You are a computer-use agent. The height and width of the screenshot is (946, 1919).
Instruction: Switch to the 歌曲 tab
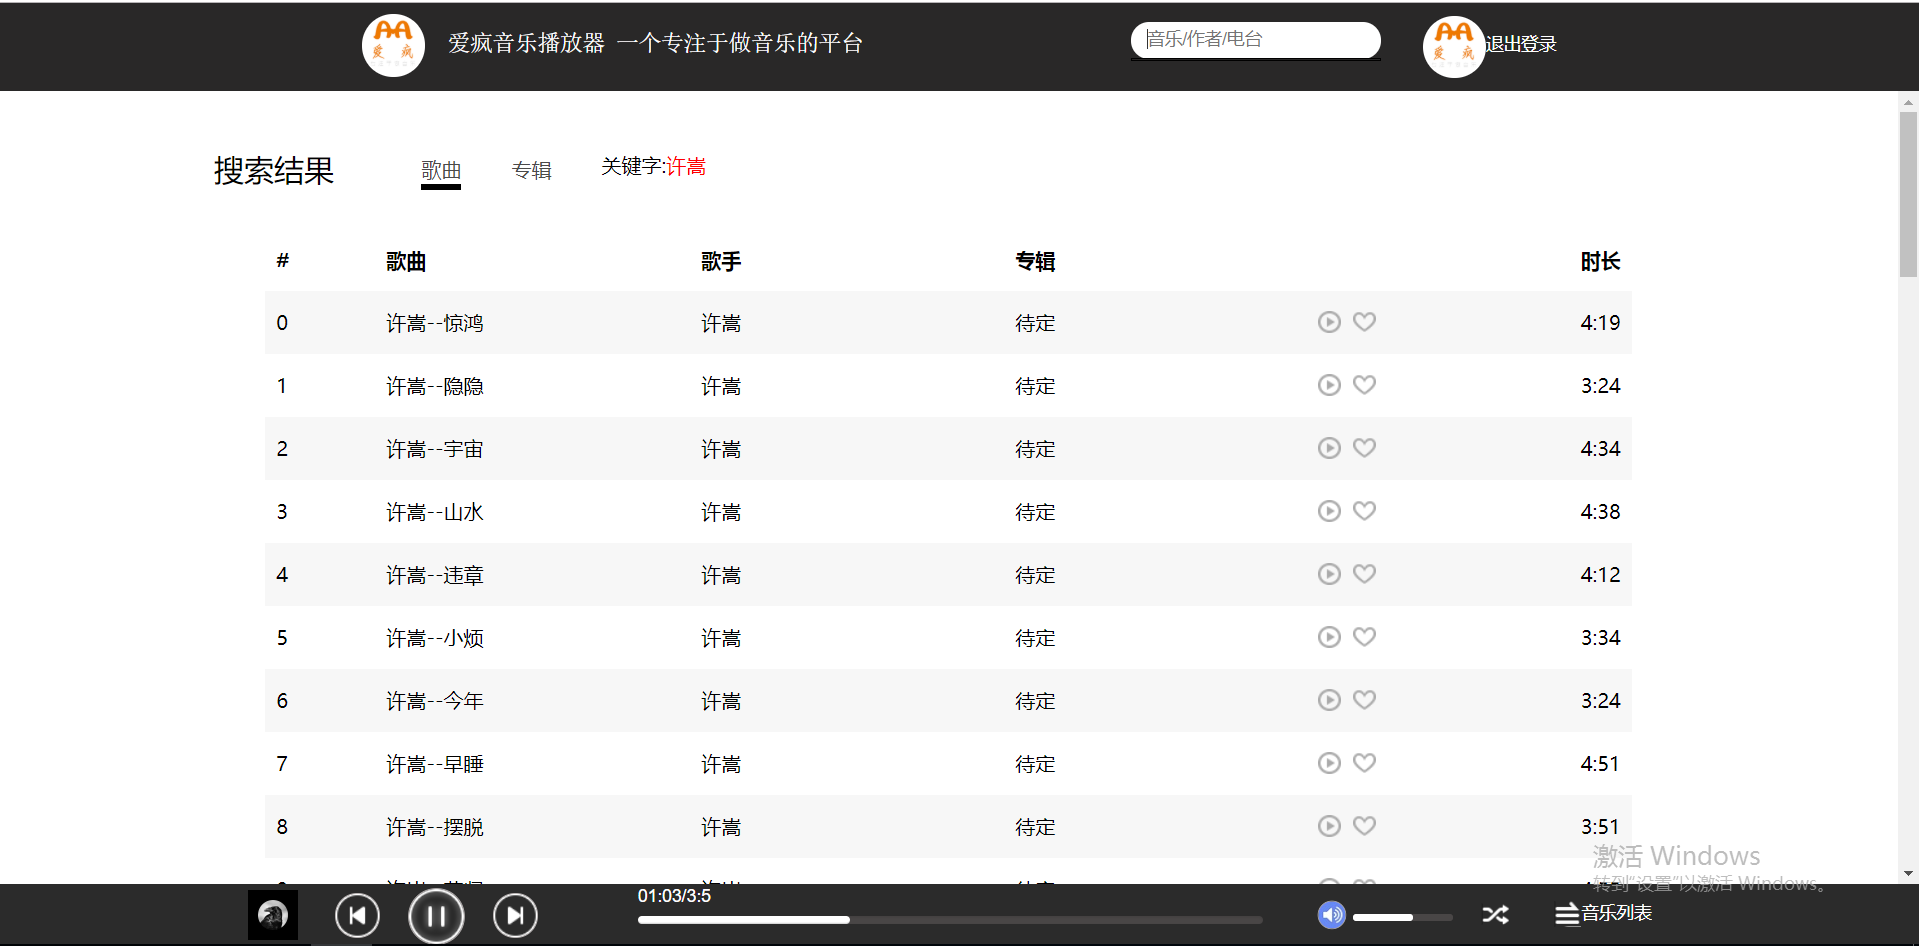441,170
